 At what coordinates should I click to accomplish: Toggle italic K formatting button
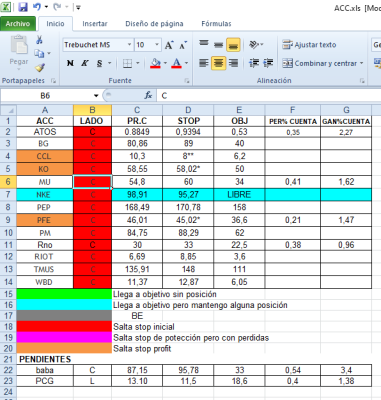point(85,63)
